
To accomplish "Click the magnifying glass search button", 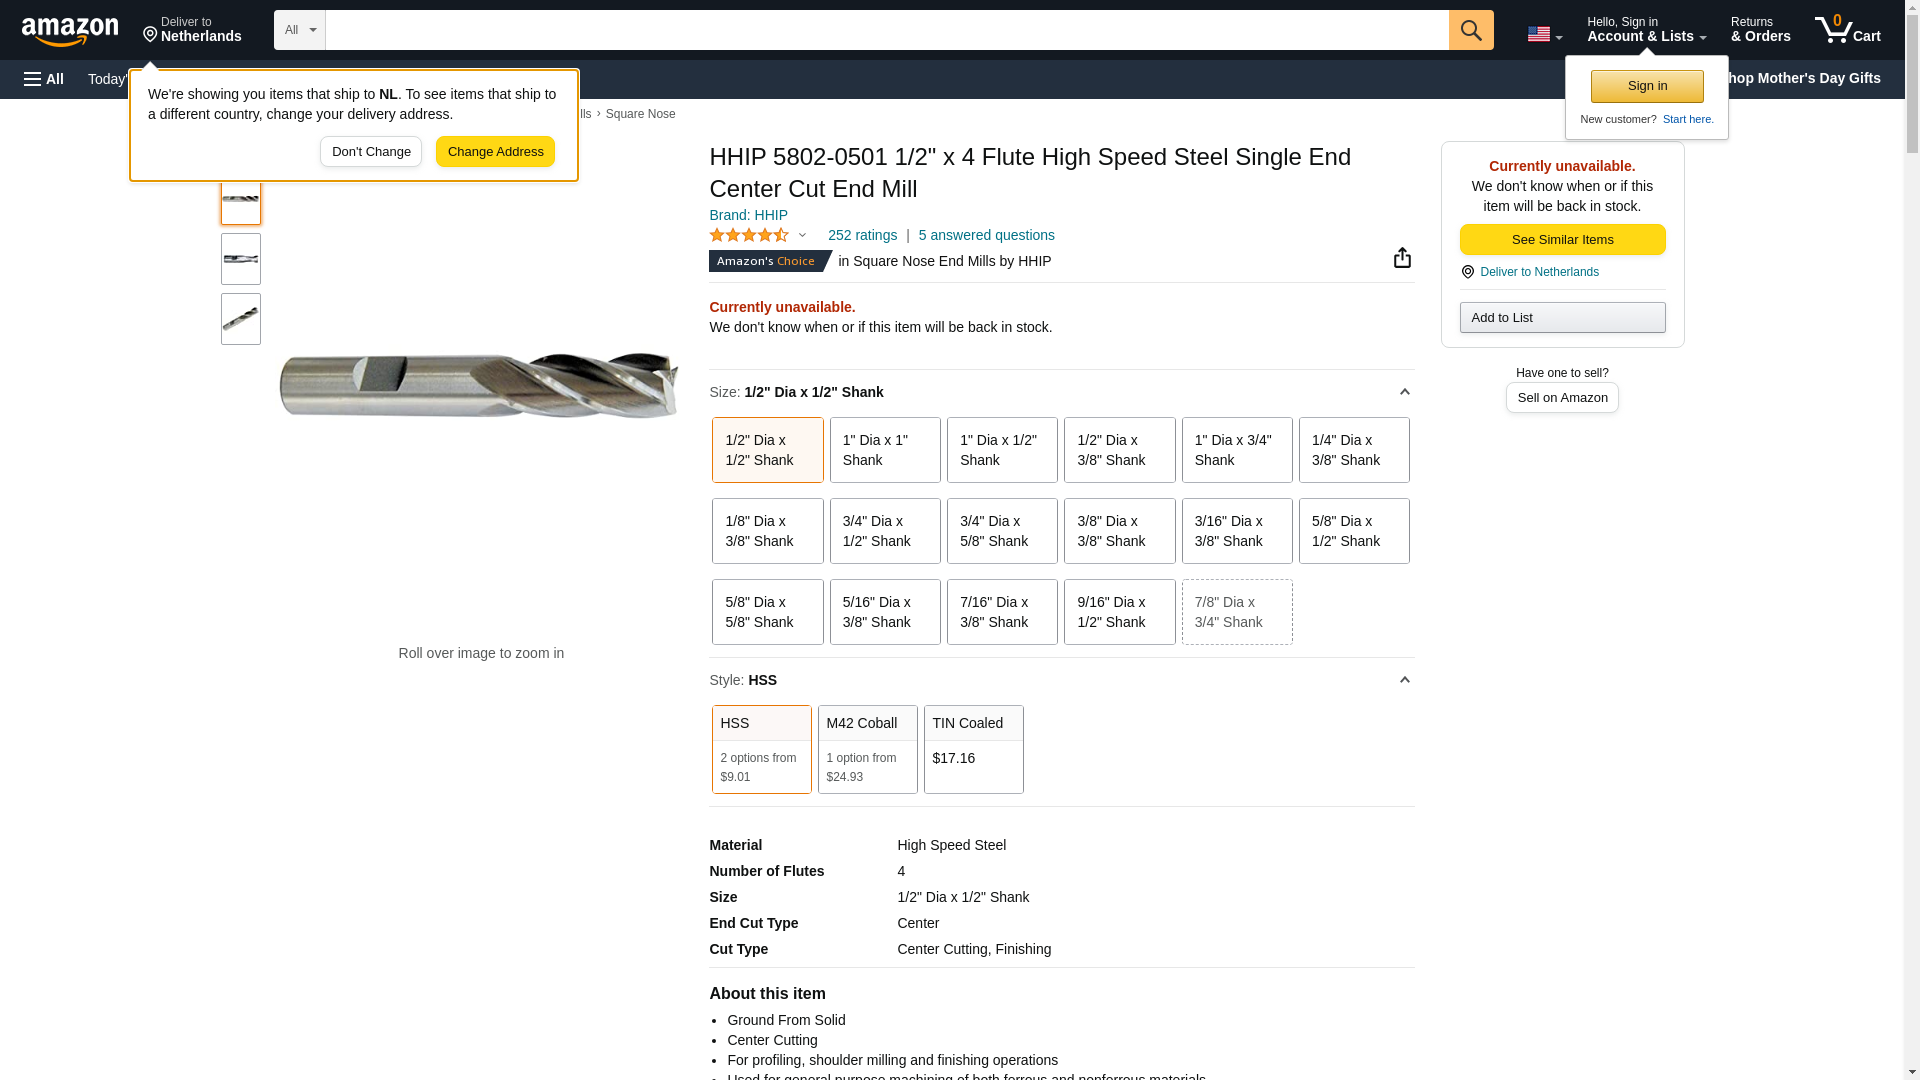I will point(1470,30).
